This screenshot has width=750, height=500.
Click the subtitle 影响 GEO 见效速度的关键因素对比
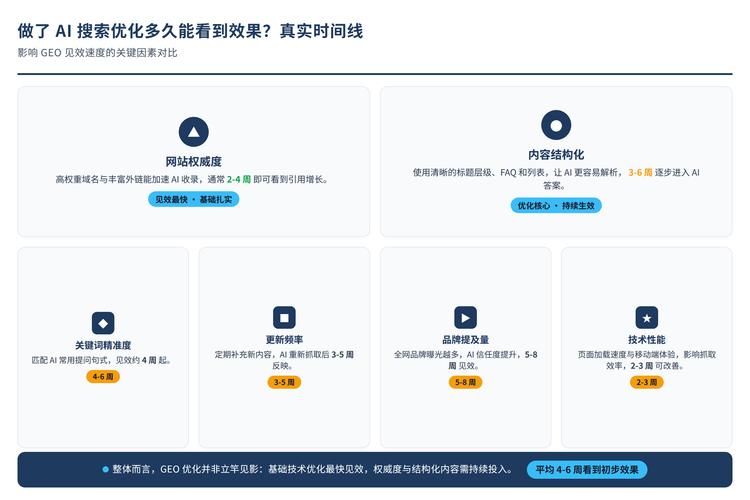[x=98, y=53]
